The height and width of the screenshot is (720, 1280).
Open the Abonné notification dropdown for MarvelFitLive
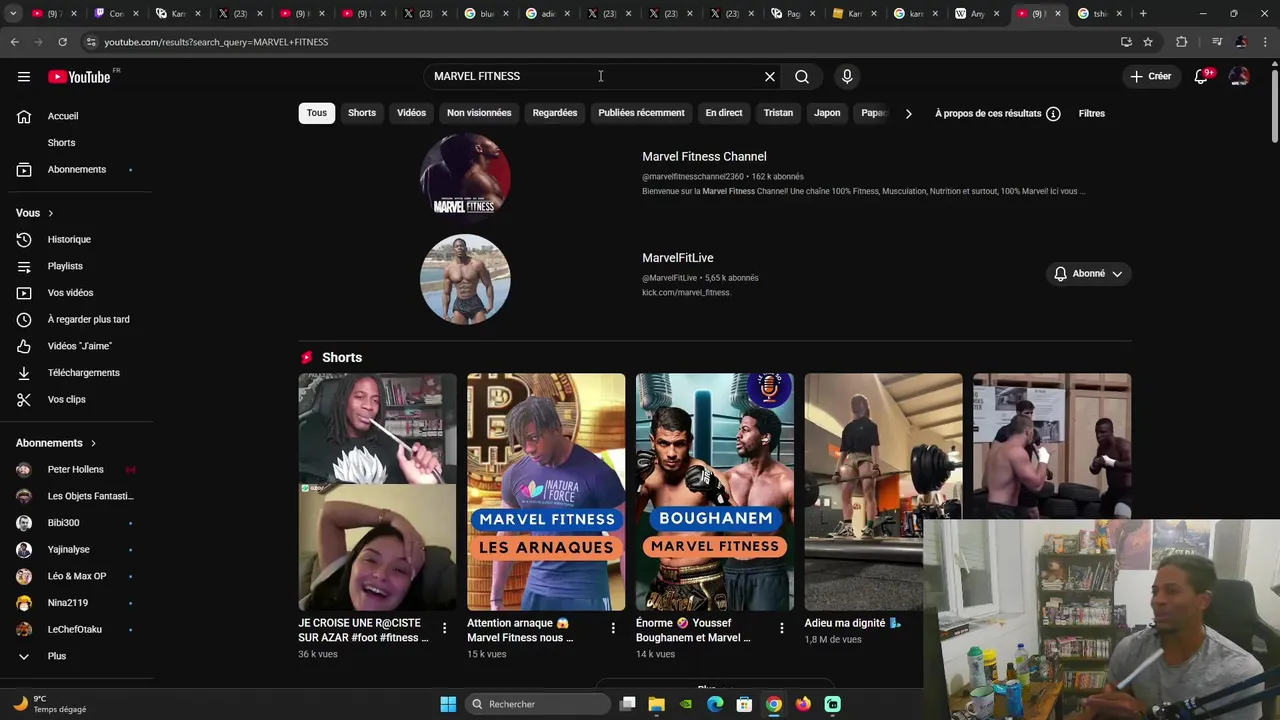coord(1088,274)
